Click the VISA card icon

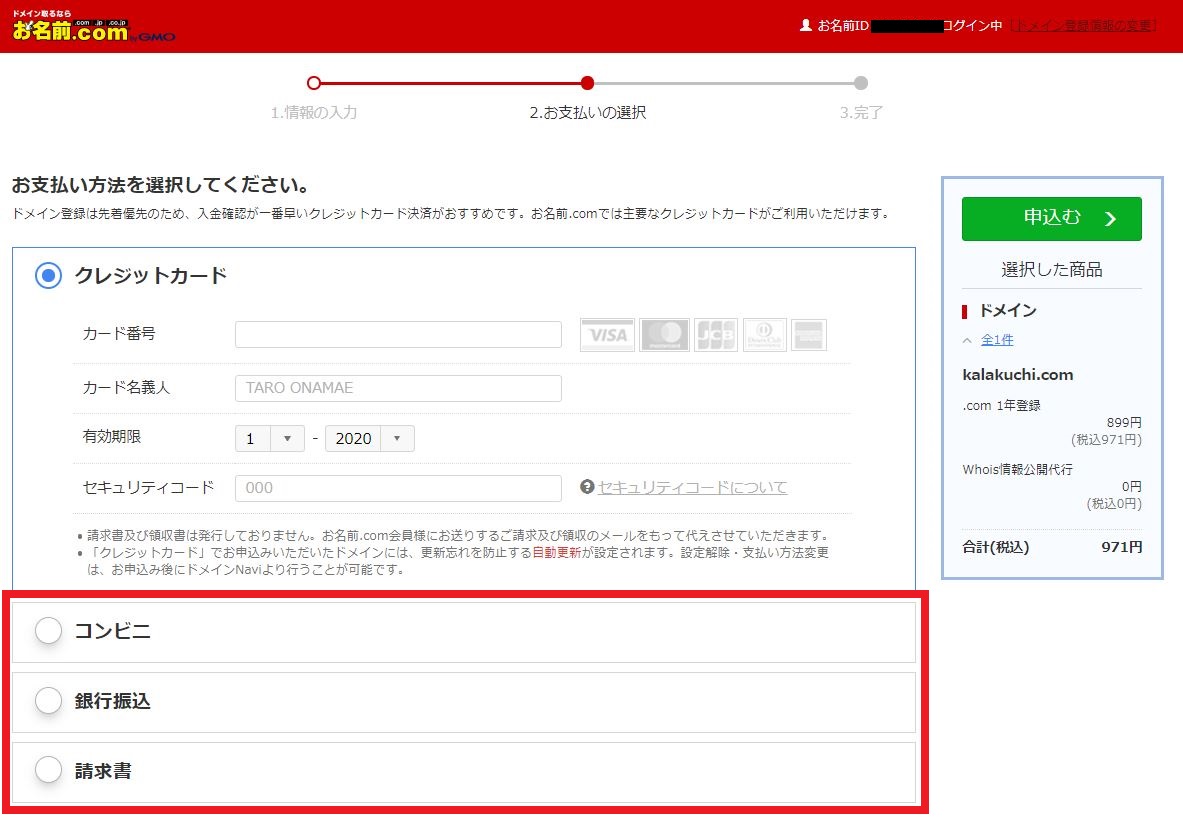pyautogui.click(x=607, y=335)
